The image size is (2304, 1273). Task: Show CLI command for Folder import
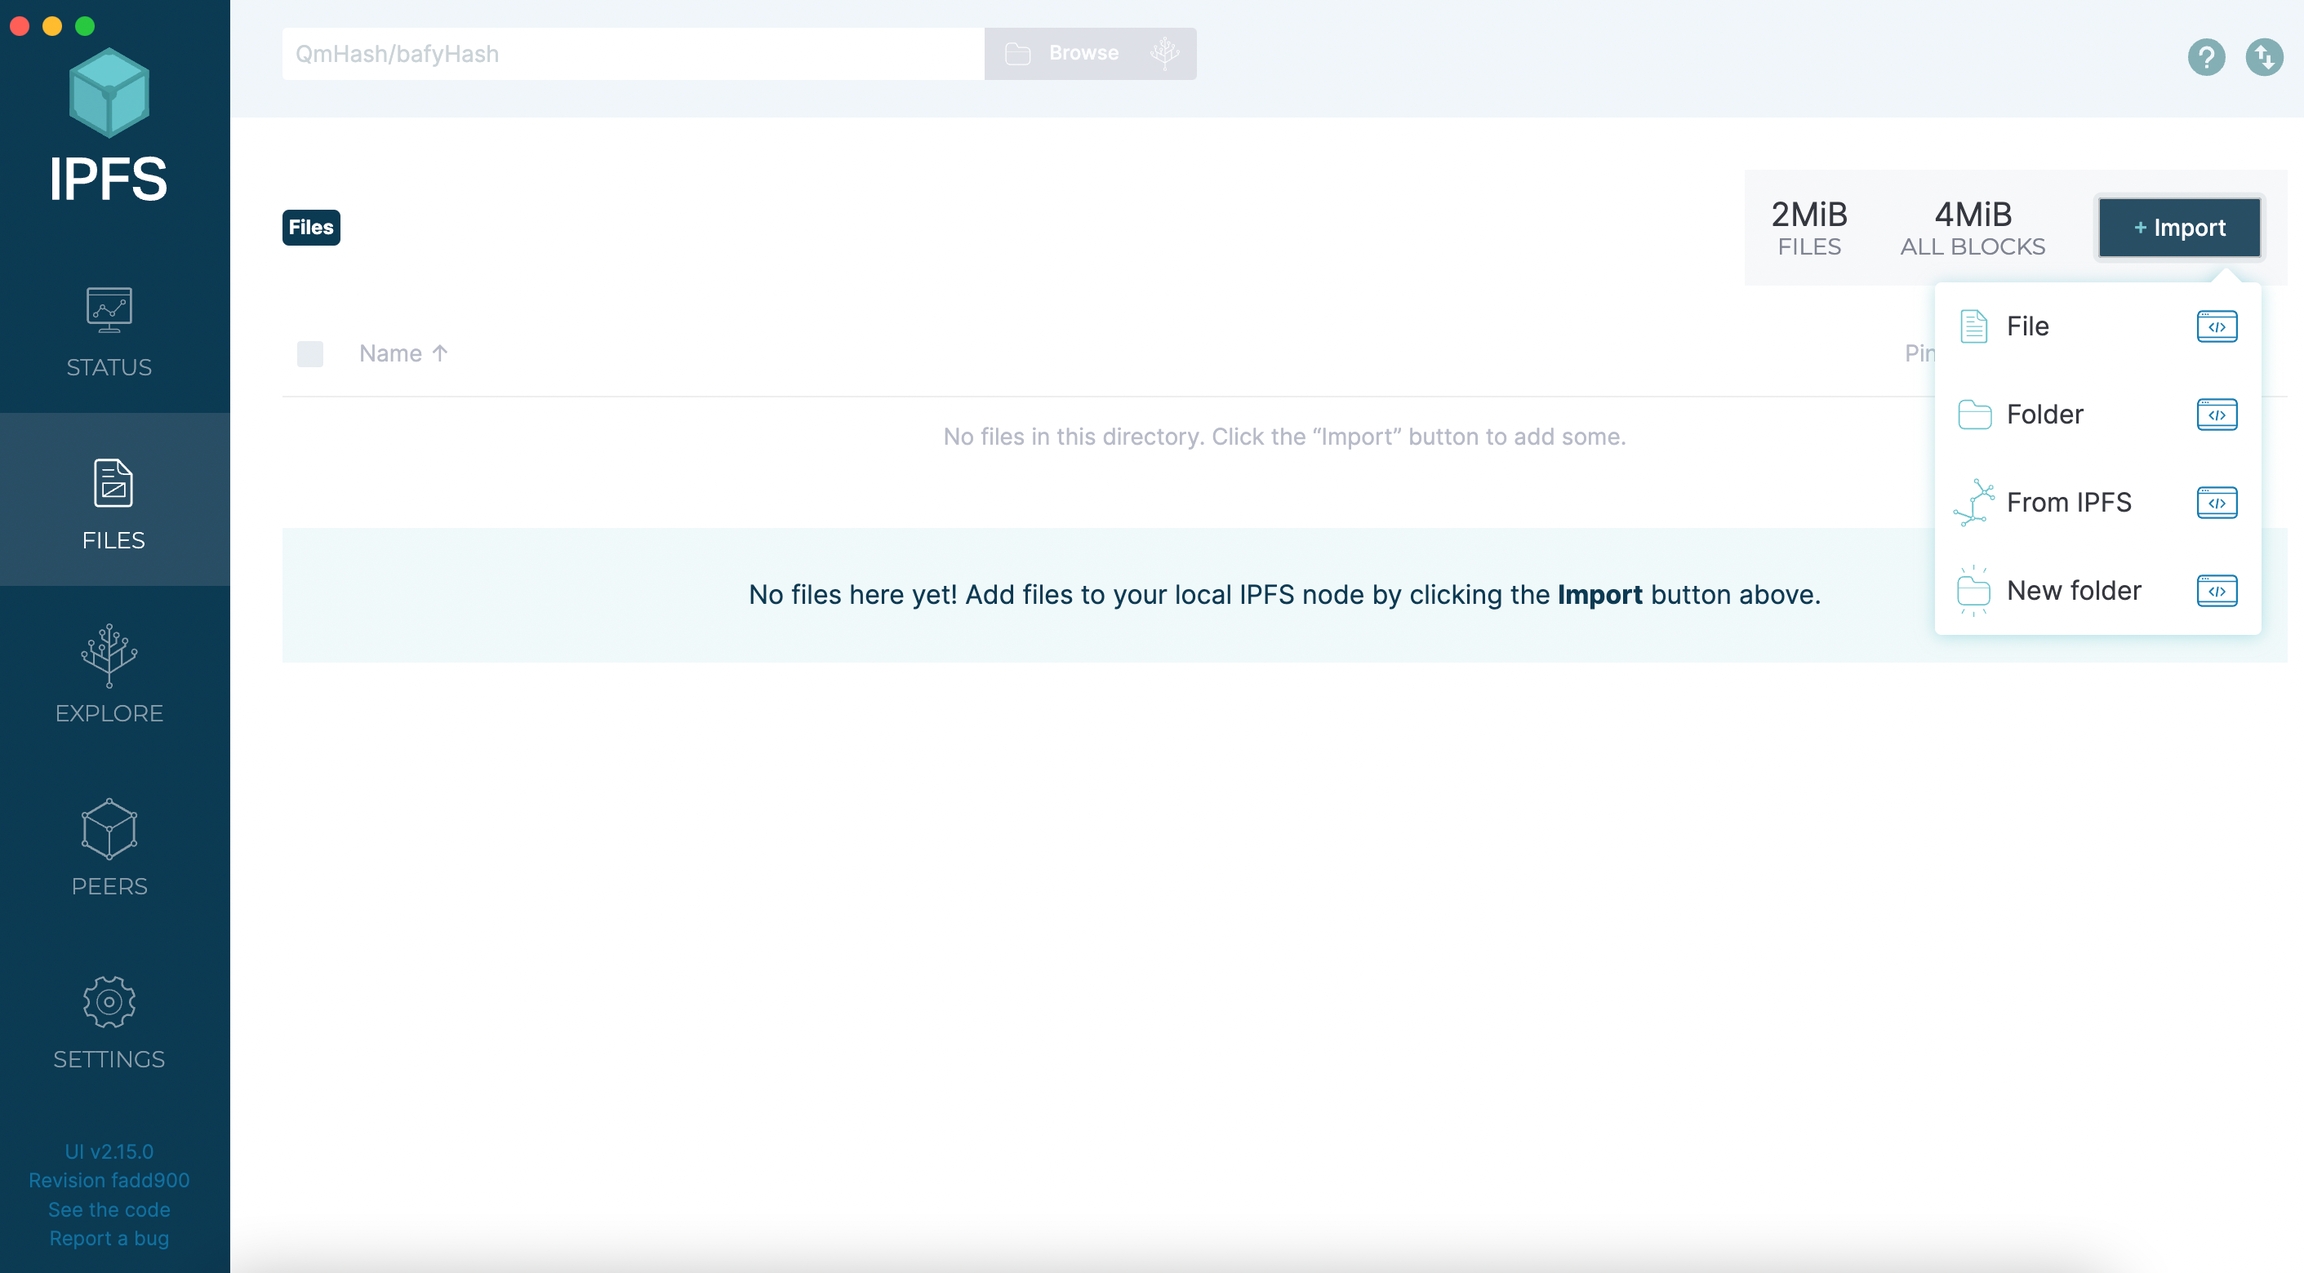(2217, 414)
